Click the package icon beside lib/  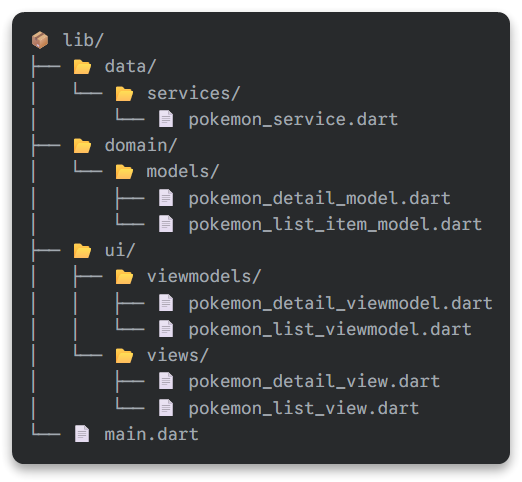click(40, 40)
